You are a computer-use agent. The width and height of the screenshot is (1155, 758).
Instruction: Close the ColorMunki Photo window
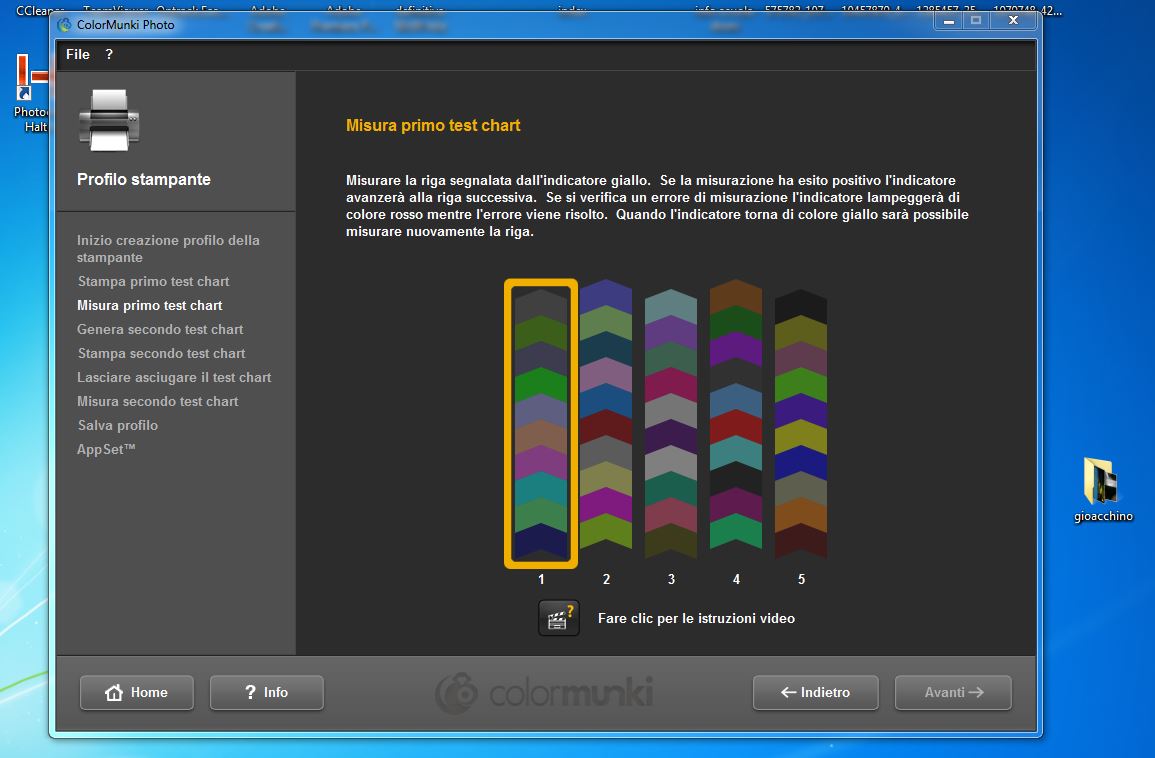click(x=1013, y=21)
